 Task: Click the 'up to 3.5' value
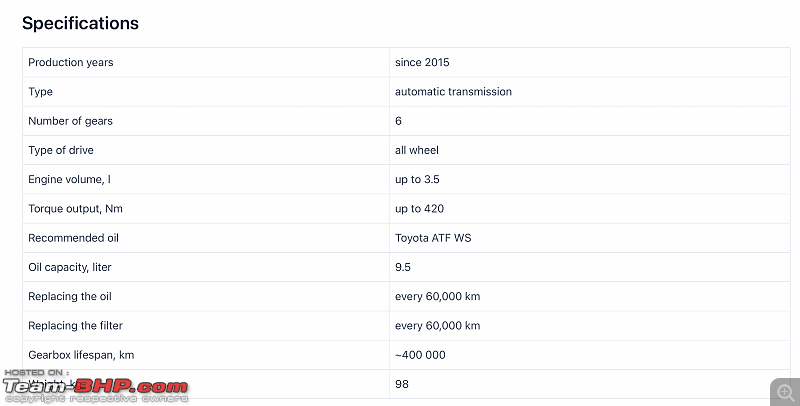[417, 180]
